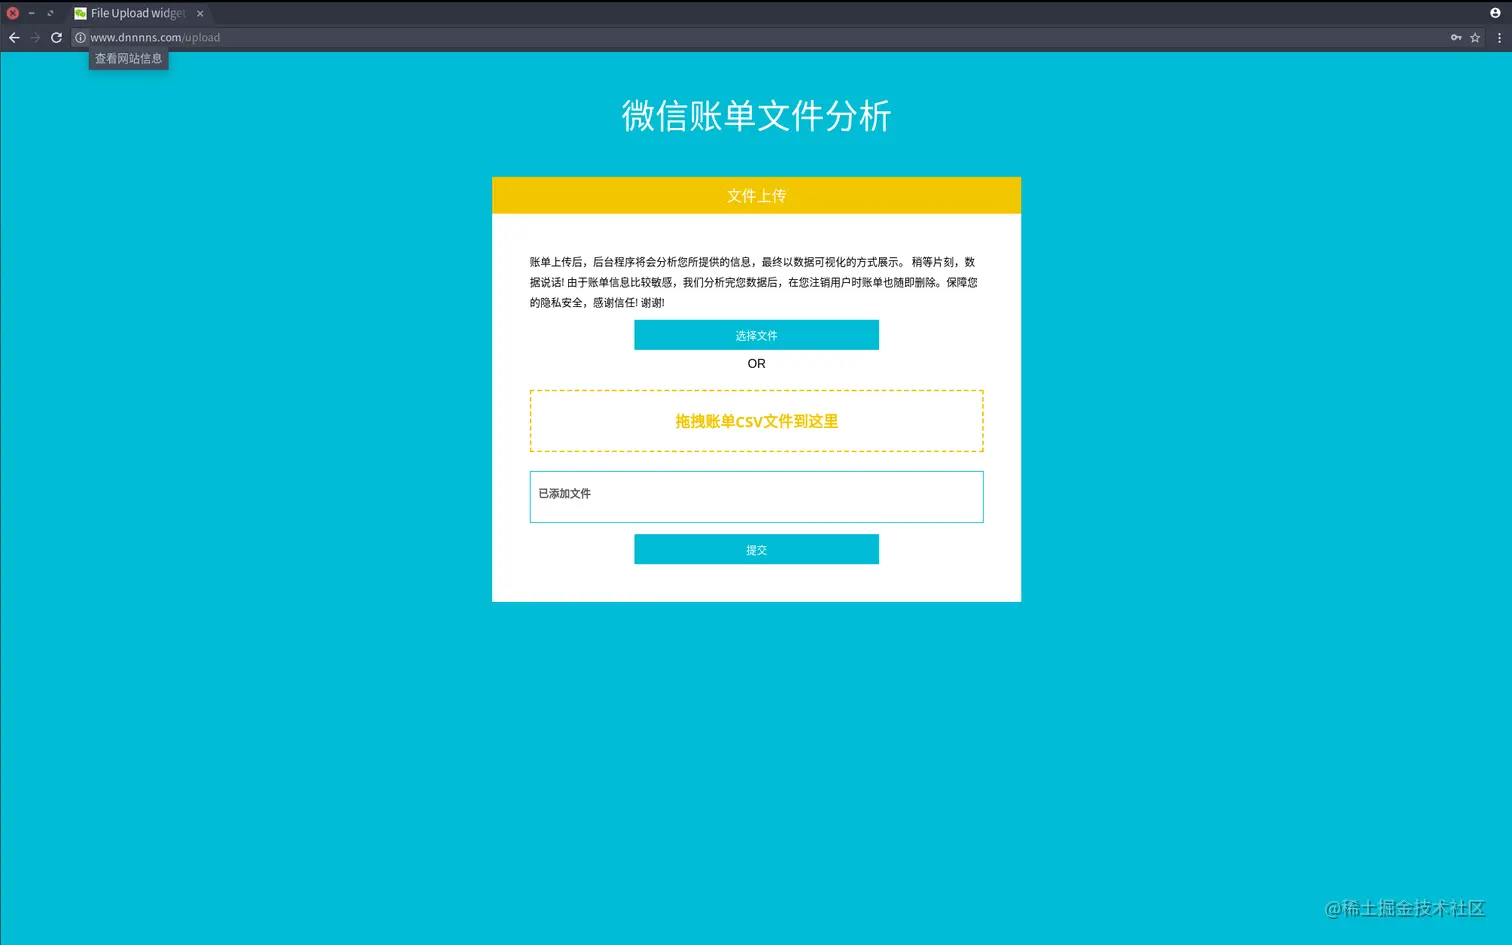
Task: Click the 已添加文件 file list area
Action: pos(756,496)
